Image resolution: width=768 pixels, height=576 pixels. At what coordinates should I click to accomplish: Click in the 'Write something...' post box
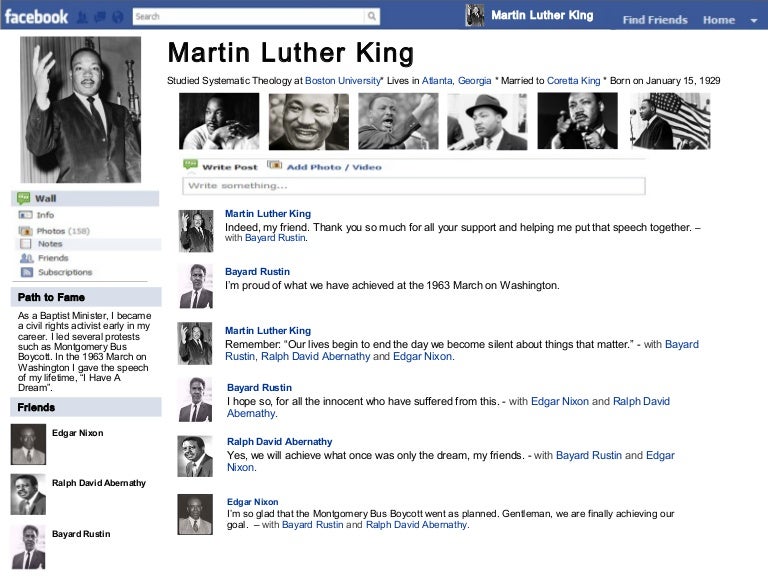pyautogui.click(x=413, y=186)
